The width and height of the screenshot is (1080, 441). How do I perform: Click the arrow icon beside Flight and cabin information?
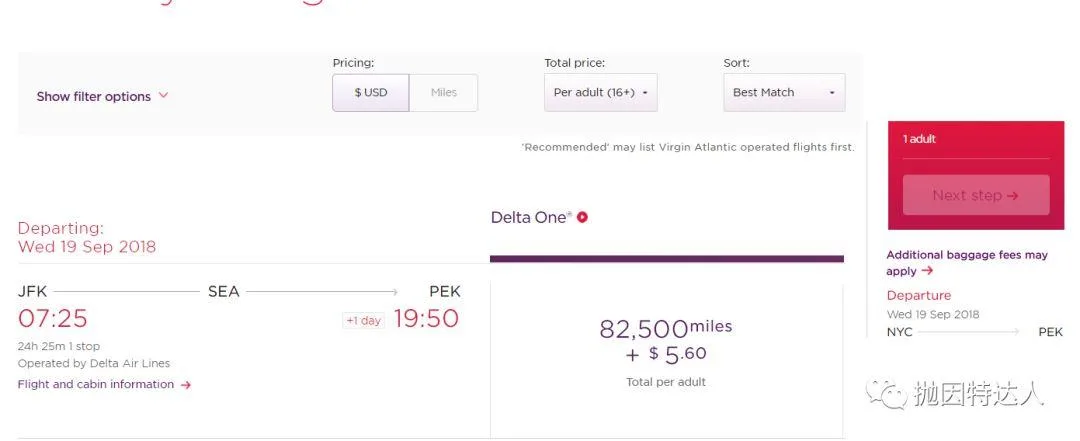pyautogui.click(x=185, y=385)
